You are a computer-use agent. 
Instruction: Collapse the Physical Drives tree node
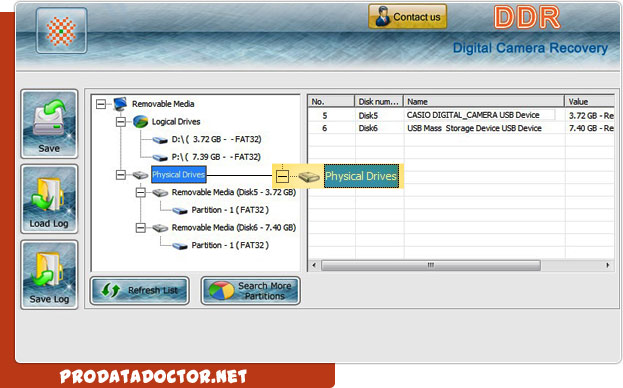[121, 174]
